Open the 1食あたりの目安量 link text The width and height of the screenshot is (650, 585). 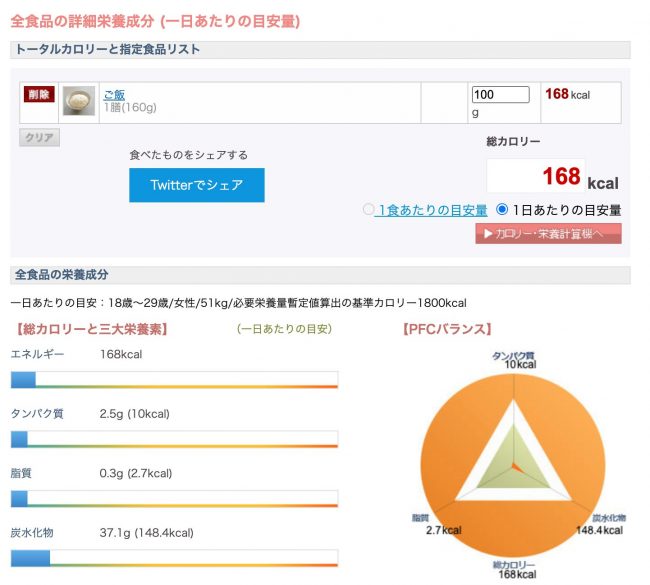[432, 211]
